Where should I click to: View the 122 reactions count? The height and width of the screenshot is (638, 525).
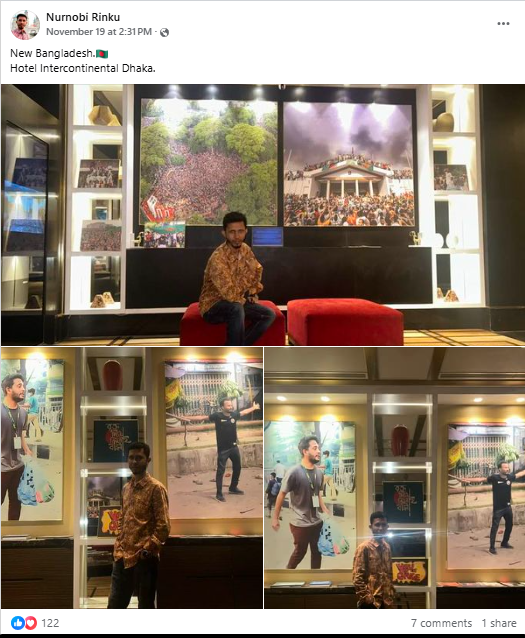pos(50,623)
